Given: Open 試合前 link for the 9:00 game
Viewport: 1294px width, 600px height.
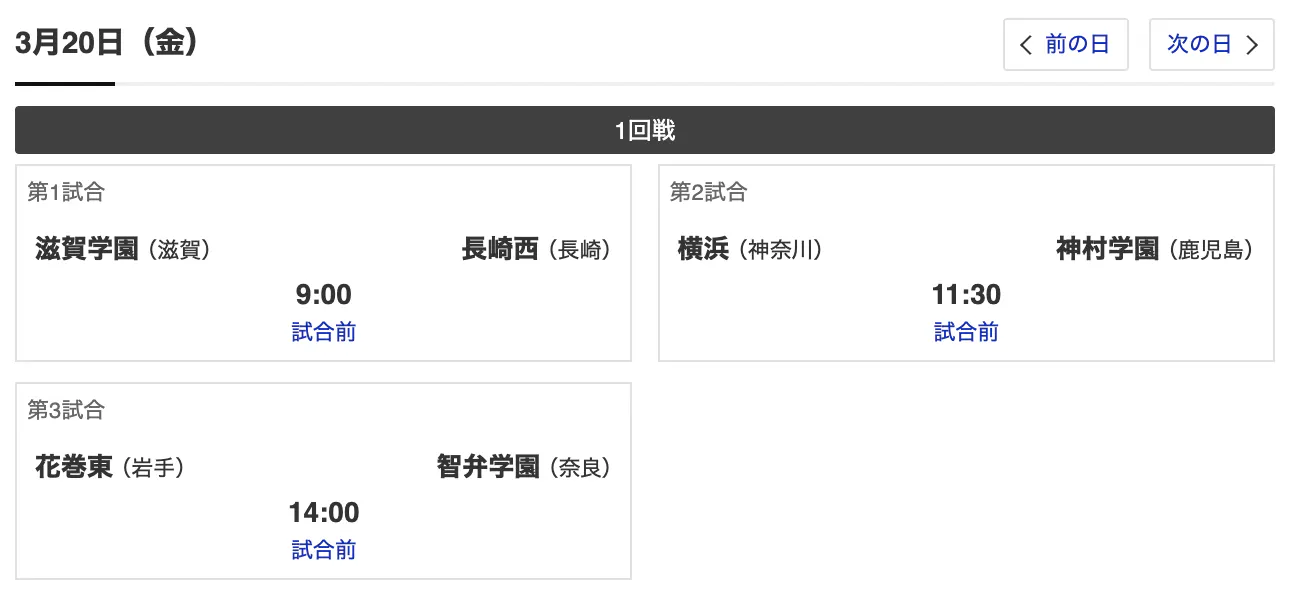Looking at the screenshot, I should (x=324, y=332).
